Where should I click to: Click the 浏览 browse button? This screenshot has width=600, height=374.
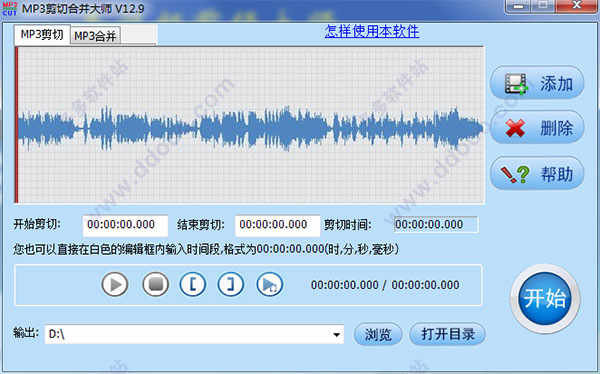click(378, 334)
